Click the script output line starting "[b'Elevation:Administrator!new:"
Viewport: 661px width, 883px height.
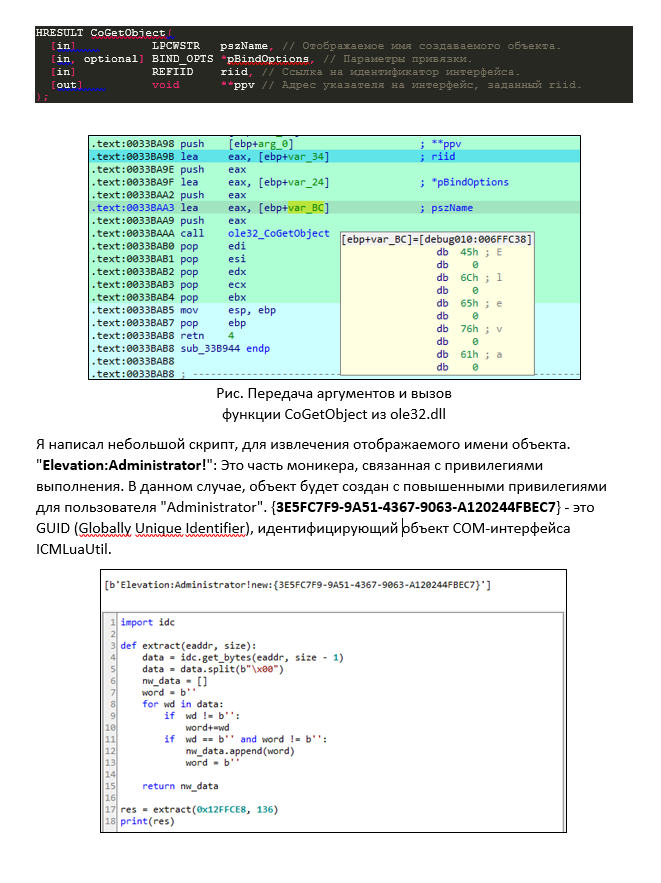(x=297, y=585)
